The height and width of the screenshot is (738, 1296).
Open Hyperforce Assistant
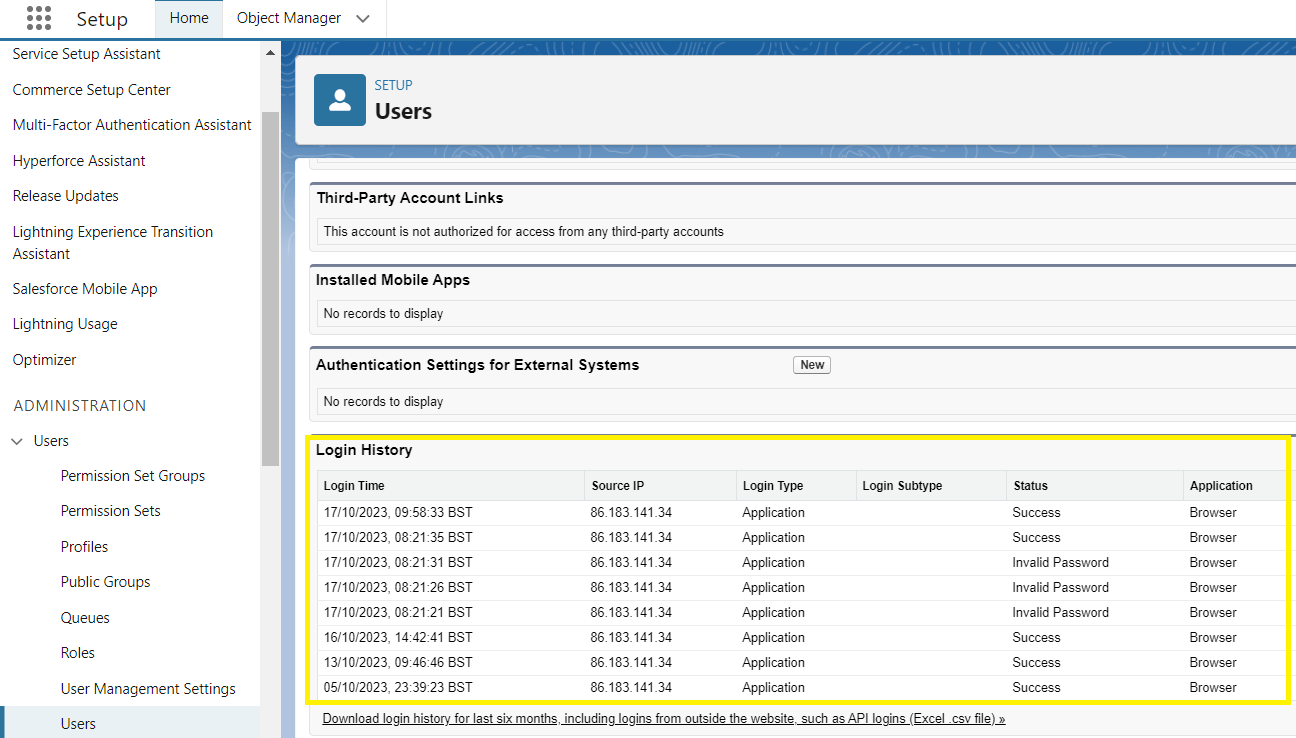pos(79,161)
